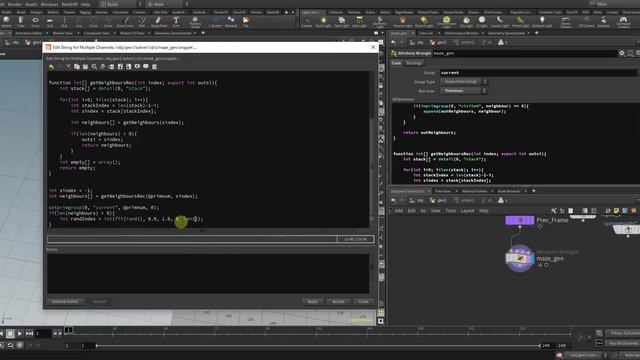Add a Caustic Light from shelf
The width and height of the screenshot is (640, 360).
click(x=500, y=22)
